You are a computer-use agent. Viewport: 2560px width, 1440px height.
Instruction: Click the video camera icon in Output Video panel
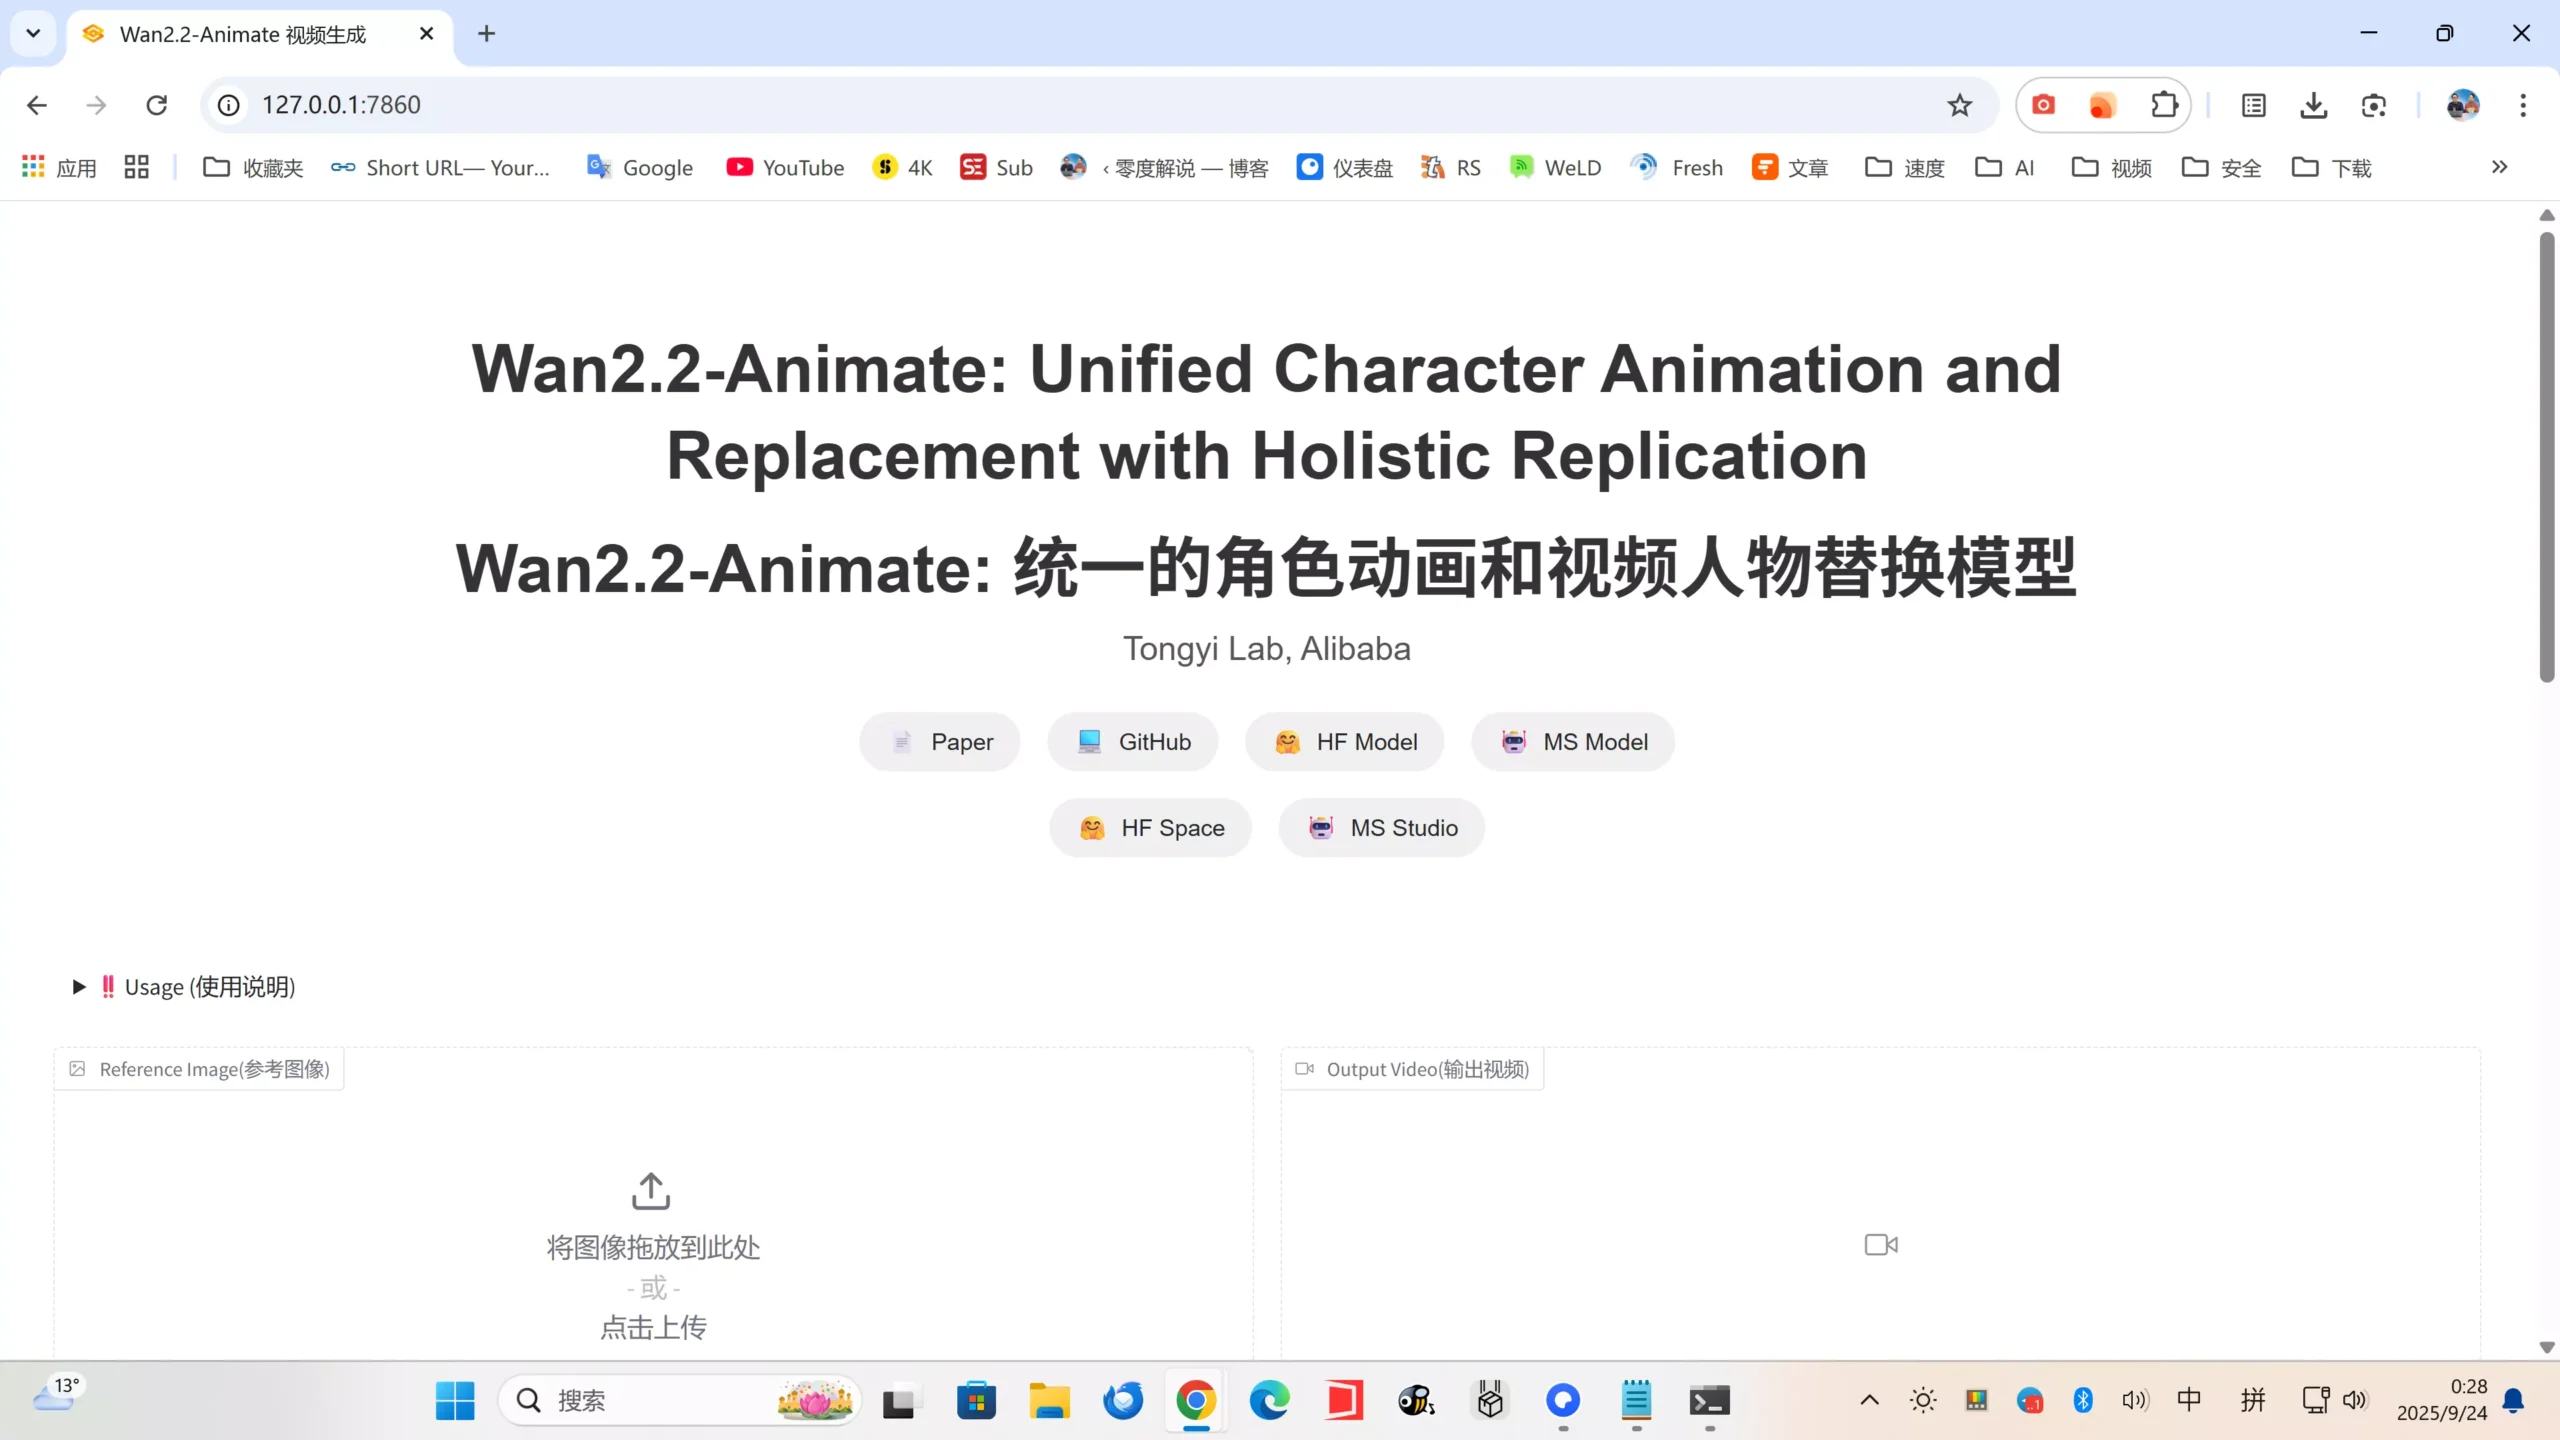(1879, 1244)
